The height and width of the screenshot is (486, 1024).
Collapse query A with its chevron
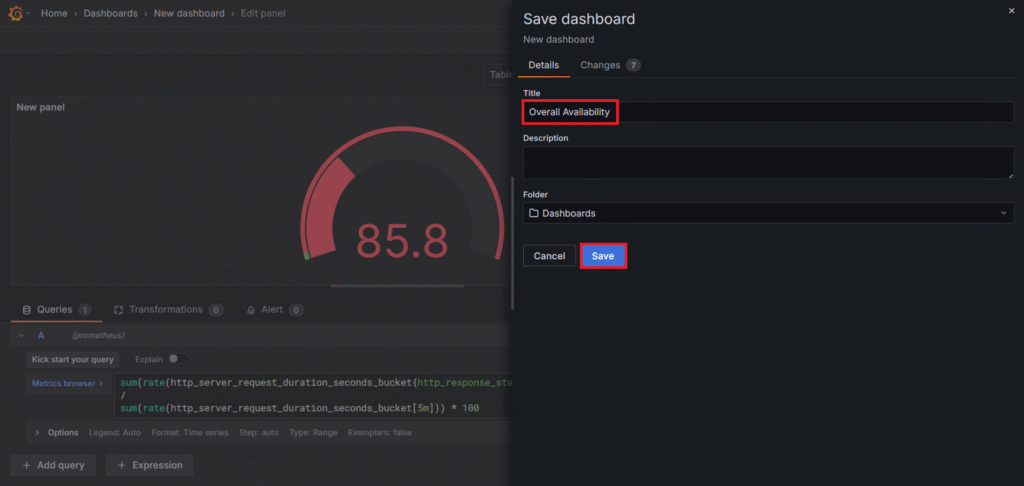[x=22, y=335]
